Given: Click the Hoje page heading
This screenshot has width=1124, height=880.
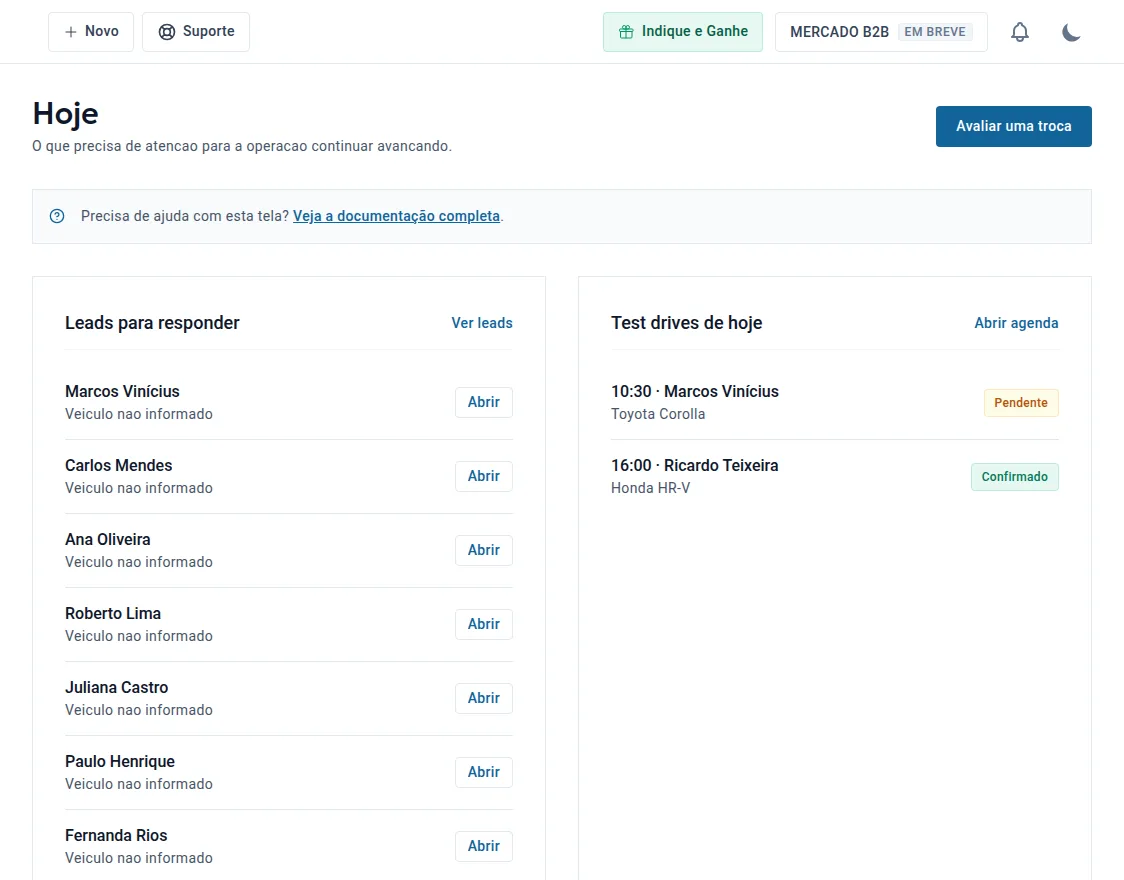Looking at the screenshot, I should tap(65, 113).
